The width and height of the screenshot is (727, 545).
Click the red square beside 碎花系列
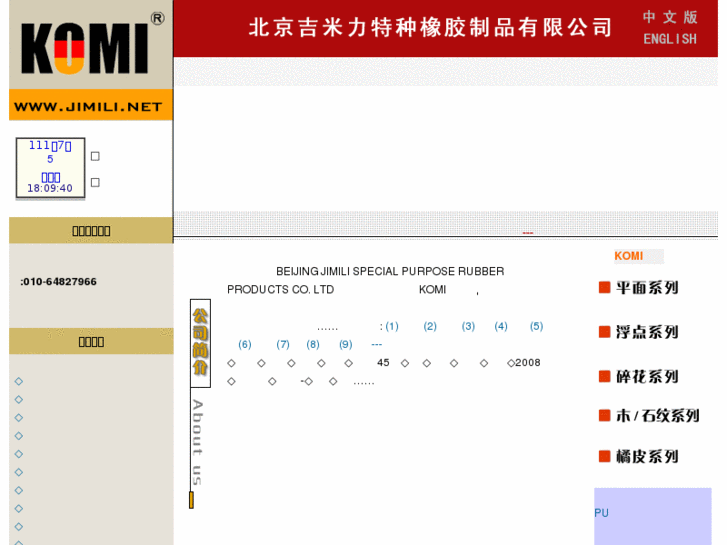click(605, 376)
